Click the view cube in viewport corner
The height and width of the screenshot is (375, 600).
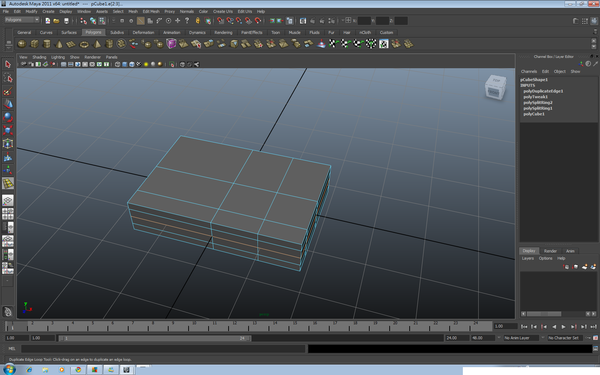pyautogui.click(x=496, y=87)
